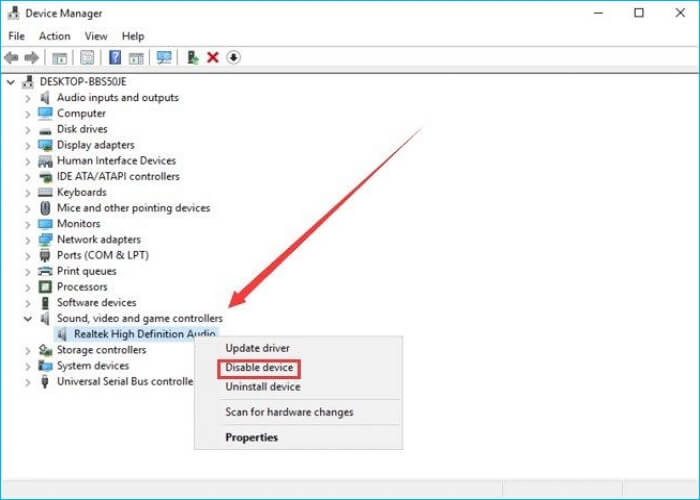Screen dimensions: 700x500
Task: Click Show/Hide Console Tree toolbar icon
Action: tap(59, 58)
